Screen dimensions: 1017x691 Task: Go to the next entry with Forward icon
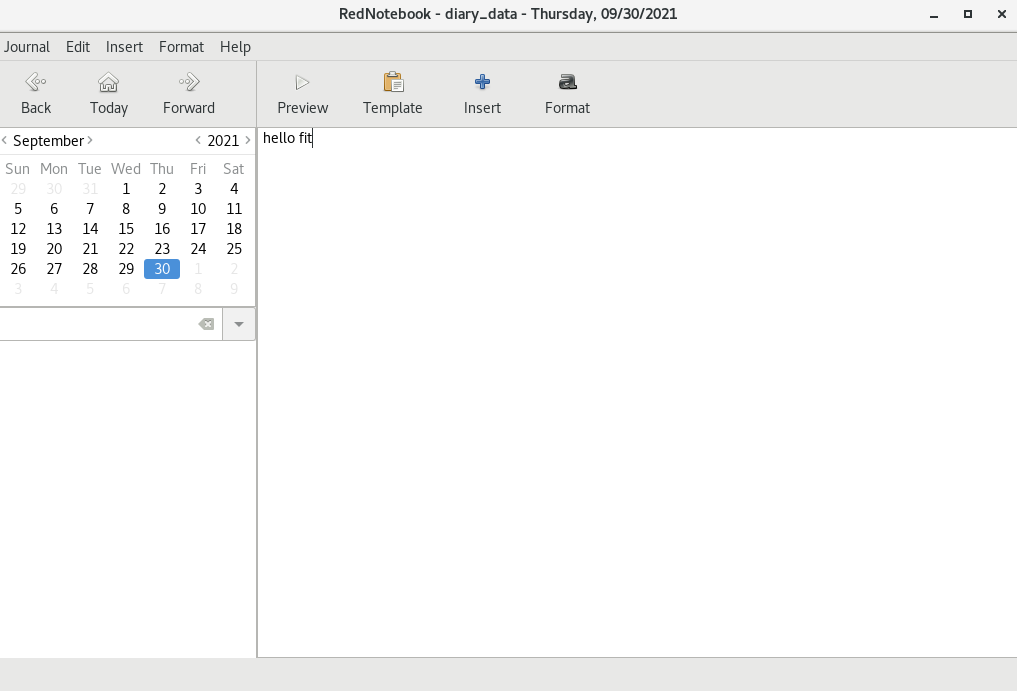[x=188, y=93]
